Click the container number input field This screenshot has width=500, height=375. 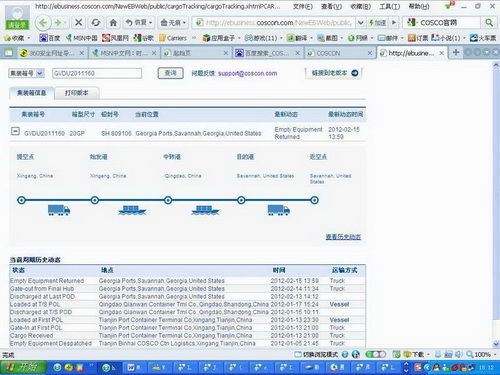point(97,73)
